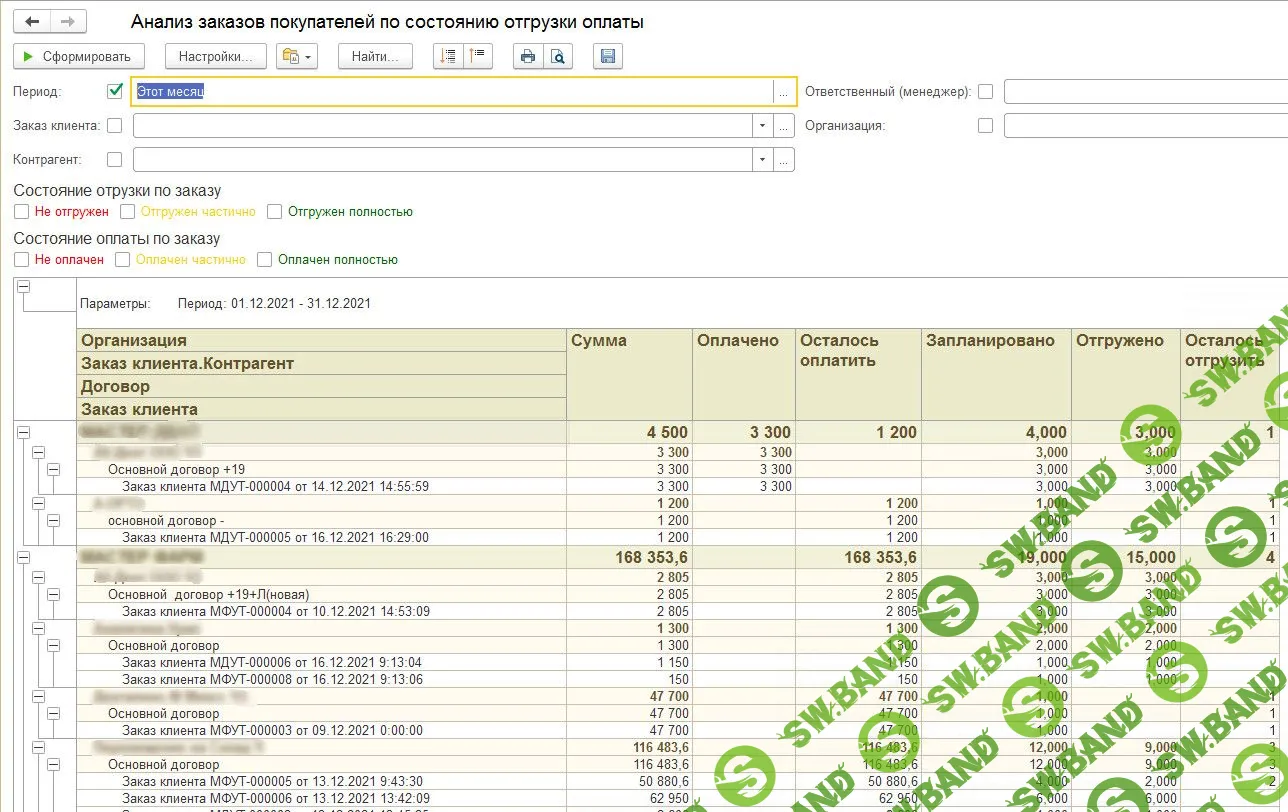The height and width of the screenshot is (812, 1288).
Task: Select the Осталось оплатить column header
Action: [858, 374]
